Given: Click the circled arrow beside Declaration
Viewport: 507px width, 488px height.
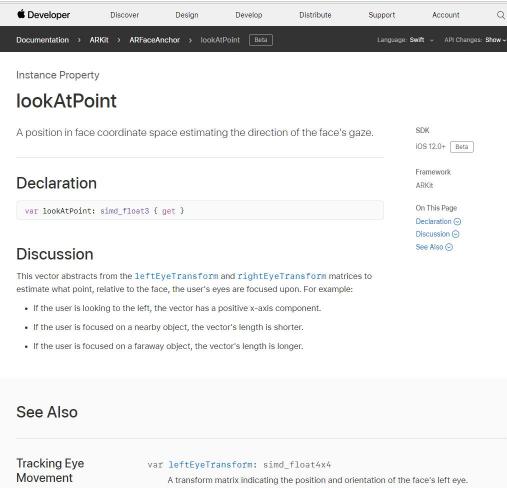Looking at the screenshot, I should [x=457, y=222].
